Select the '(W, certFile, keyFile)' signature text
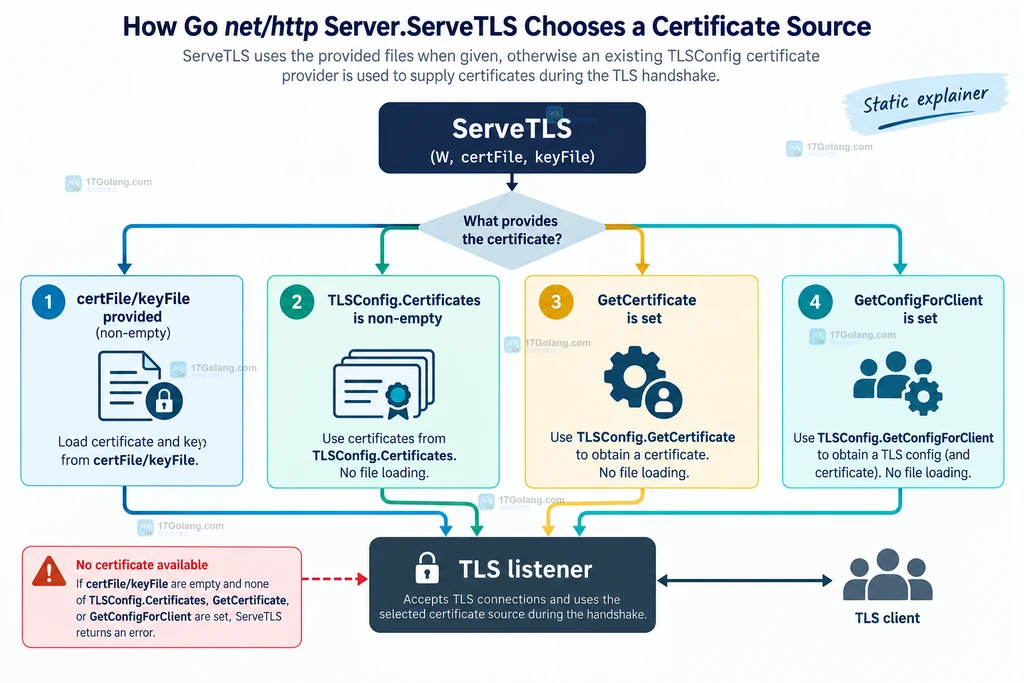 pyautogui.click(x=513, y=157)
